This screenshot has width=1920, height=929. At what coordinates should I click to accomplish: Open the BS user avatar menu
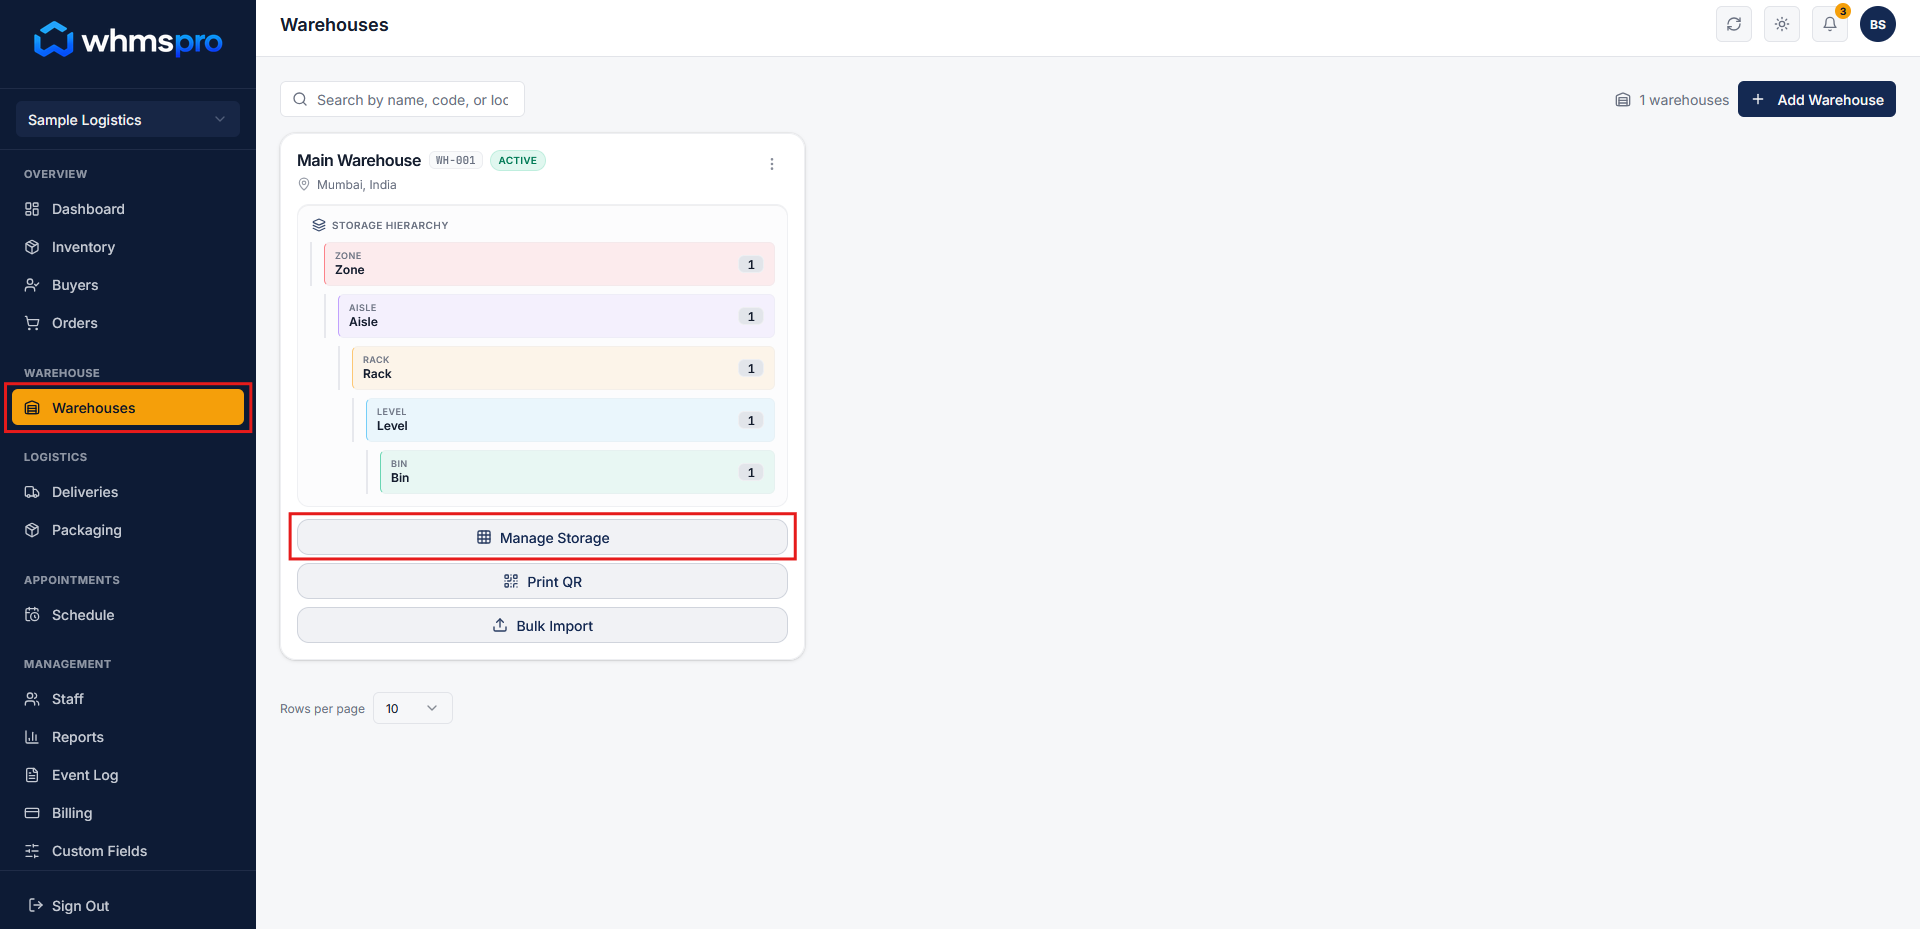(1878, 24)
